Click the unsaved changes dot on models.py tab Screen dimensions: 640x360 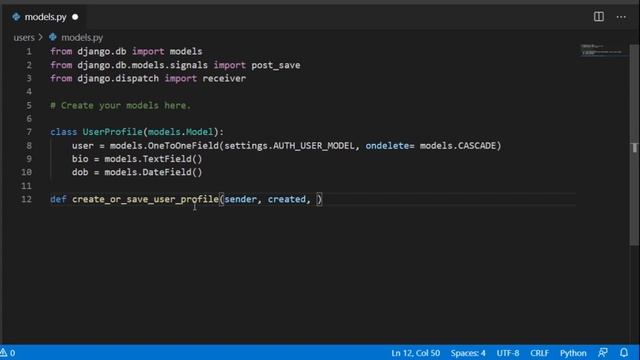[75, 17]
